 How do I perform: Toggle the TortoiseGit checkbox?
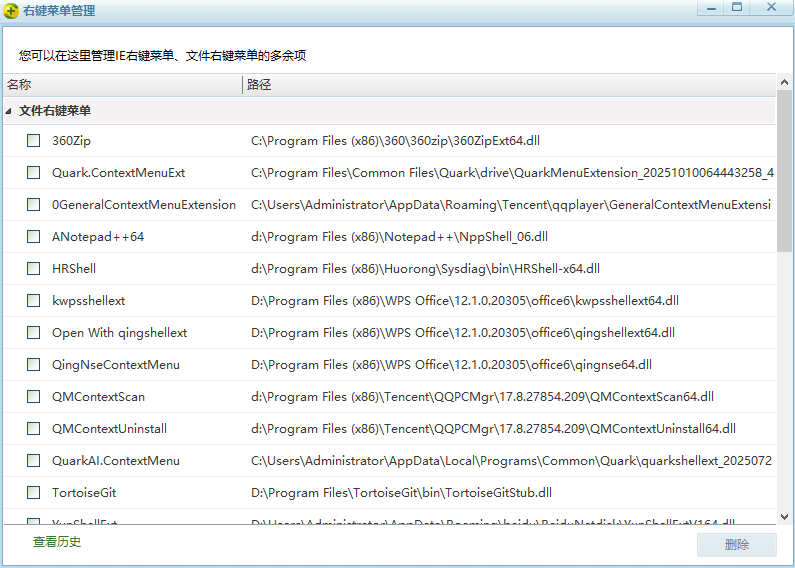point(33,492)
